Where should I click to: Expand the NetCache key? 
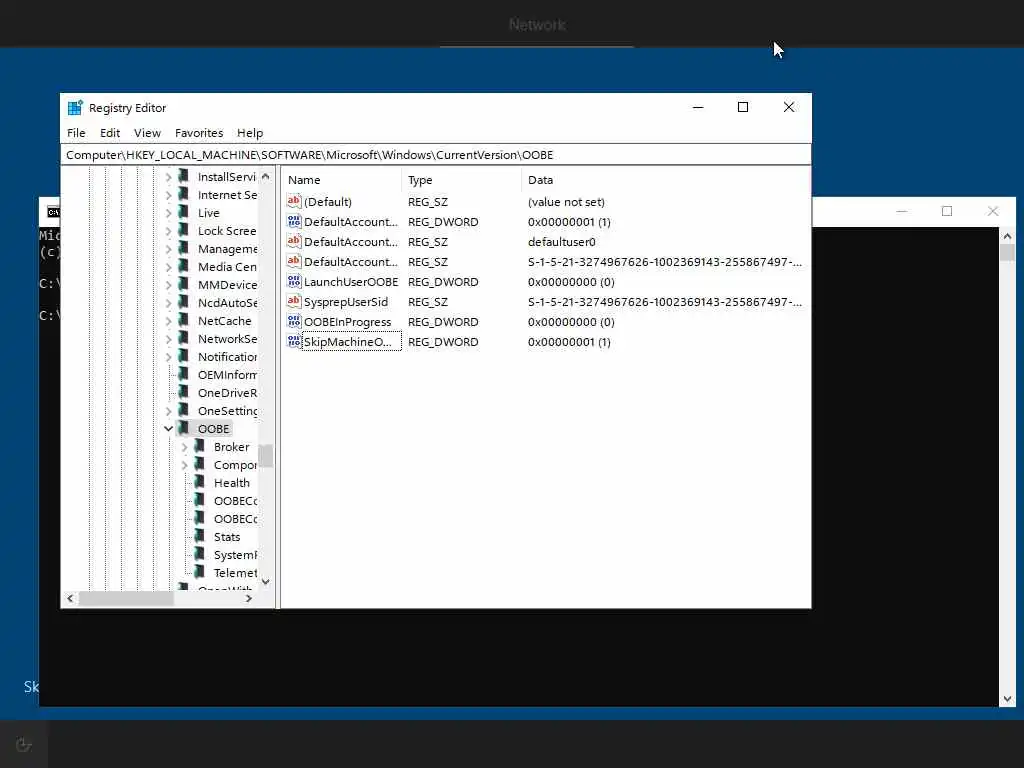[x=168, y=321]
